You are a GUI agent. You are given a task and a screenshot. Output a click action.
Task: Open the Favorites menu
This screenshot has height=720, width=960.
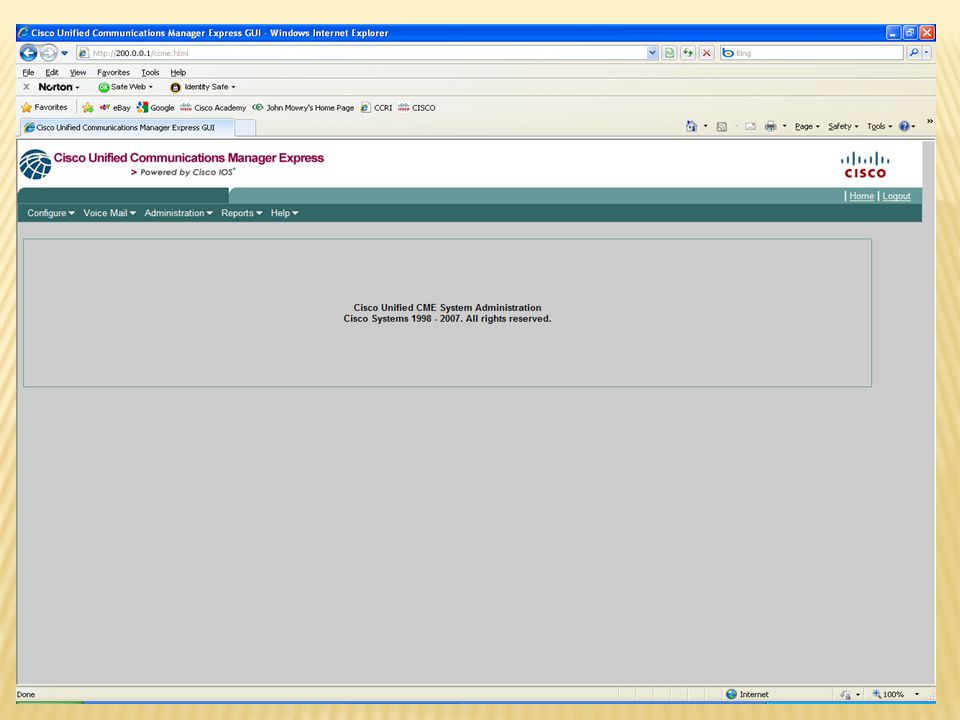pyautogui.click(x=113, y=72)
